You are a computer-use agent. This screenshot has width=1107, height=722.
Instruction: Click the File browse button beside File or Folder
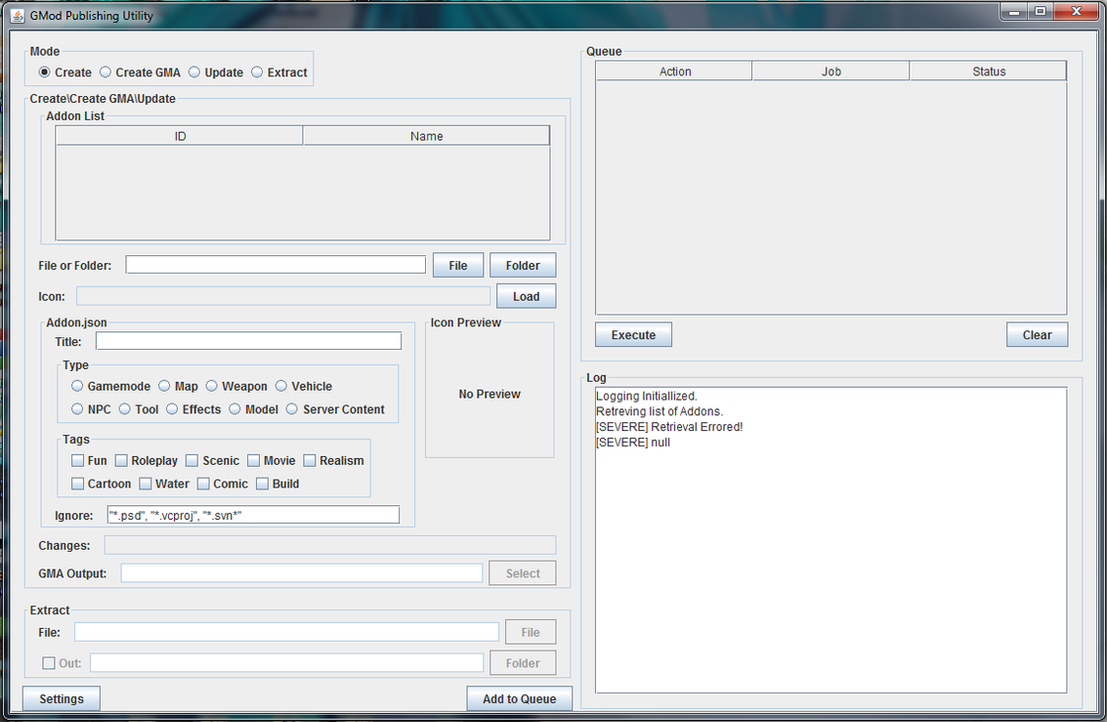(x=458, y=265)
